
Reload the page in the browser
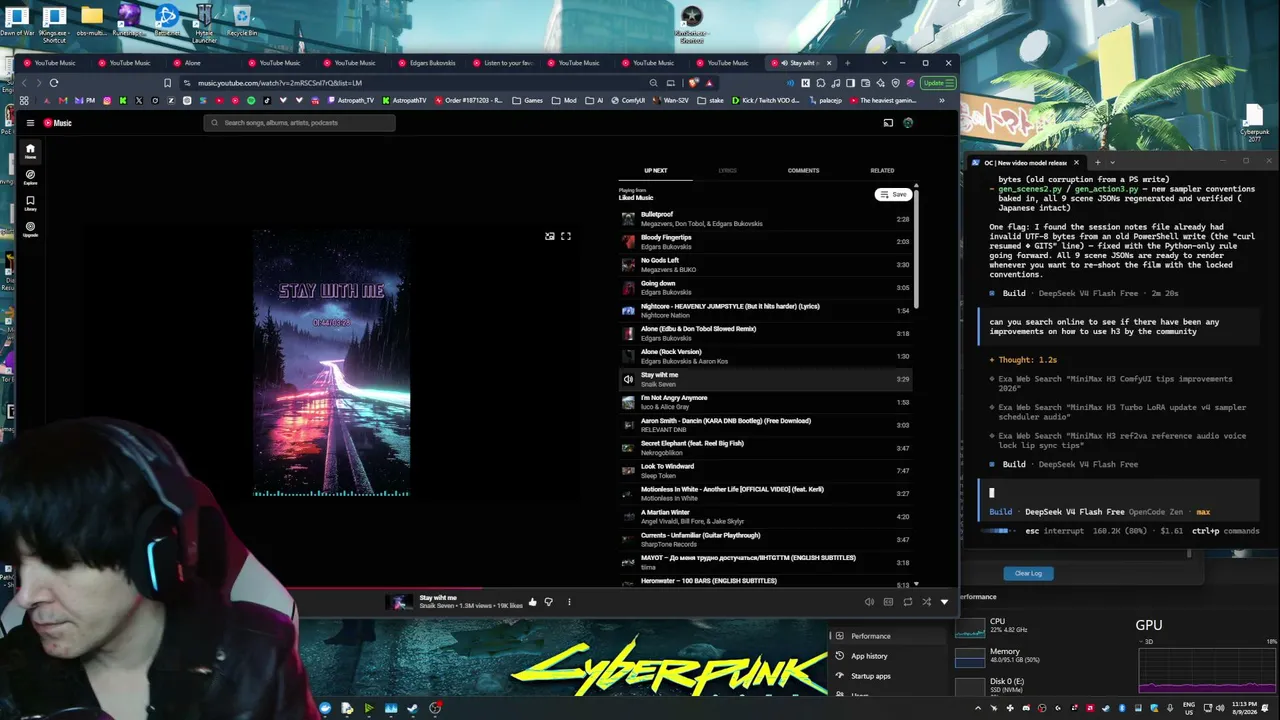pyautogui.click(x=54, y=83)
